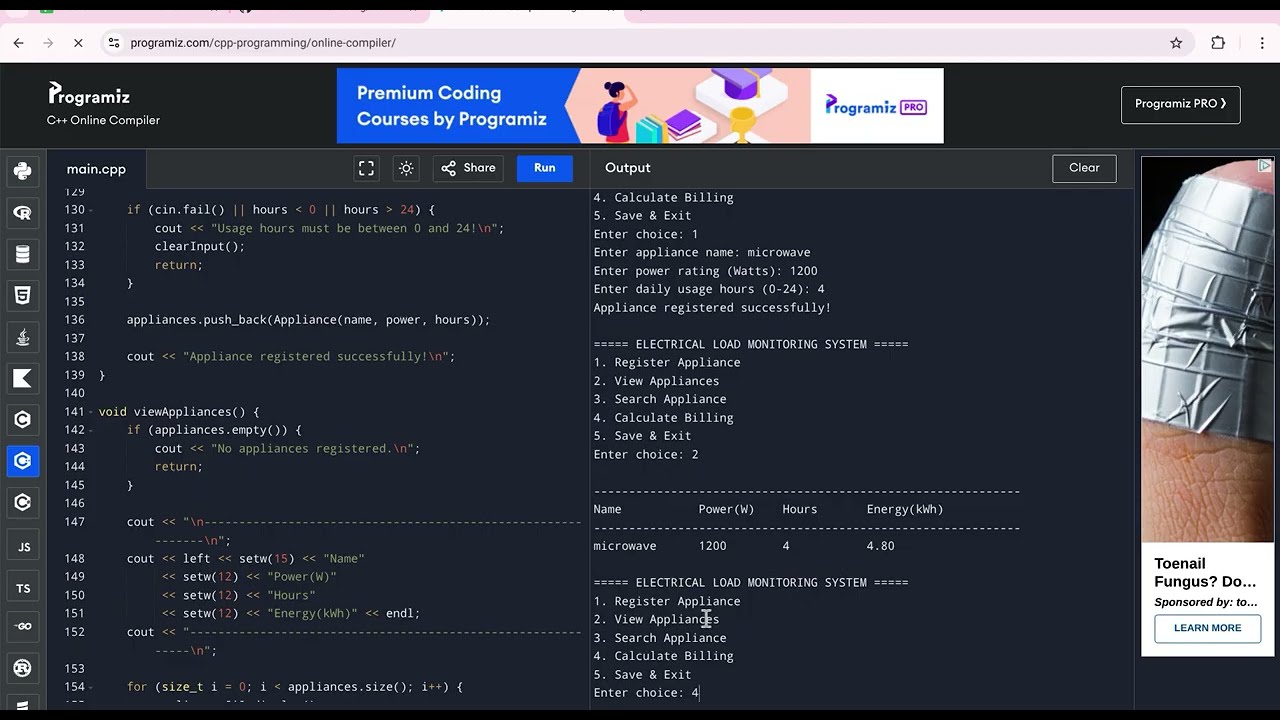The height and width of the screenshot is (720, 1280).
Task: Select the C compiler icon
Action: [23, 419]
